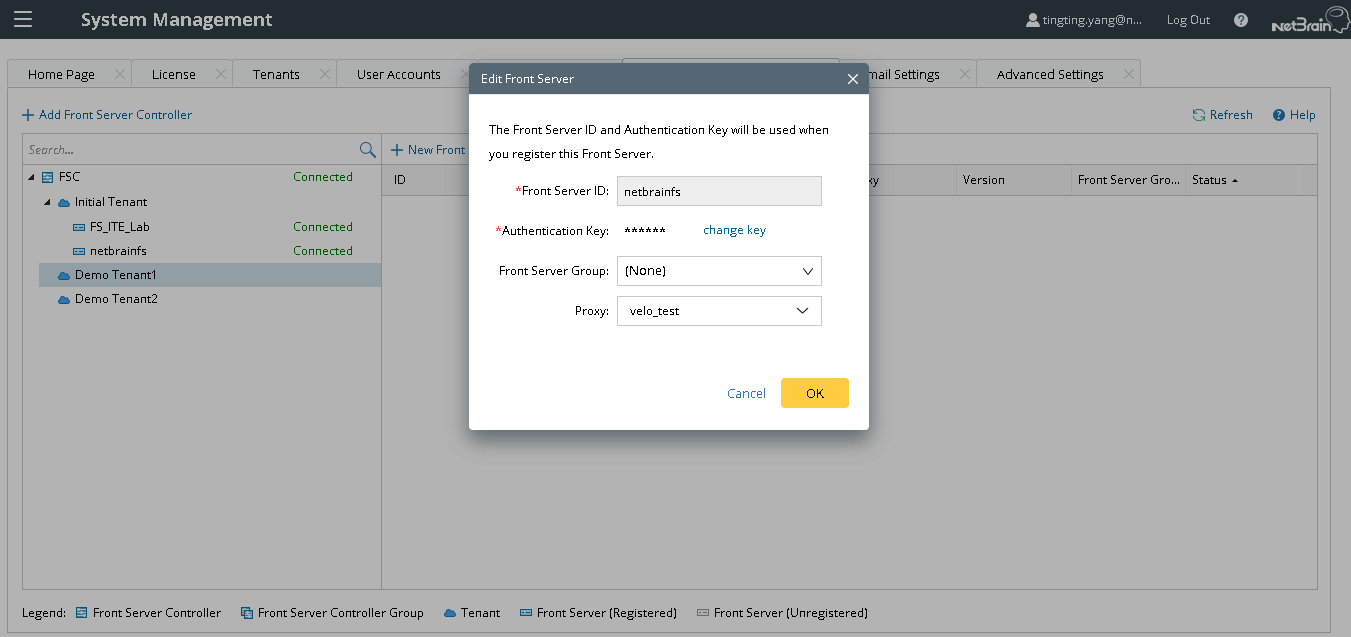Select Demo Tenant1 in the tree
Viewport: 1351px width, 637px height.
tap(117, 274)
